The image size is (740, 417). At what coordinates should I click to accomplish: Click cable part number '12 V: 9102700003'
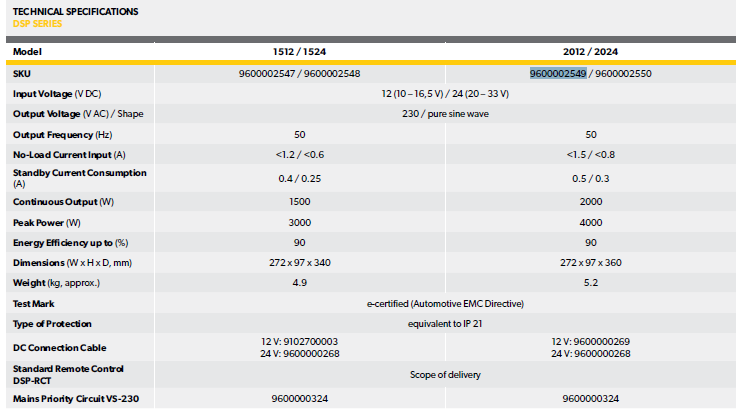[x=298, y=342]
